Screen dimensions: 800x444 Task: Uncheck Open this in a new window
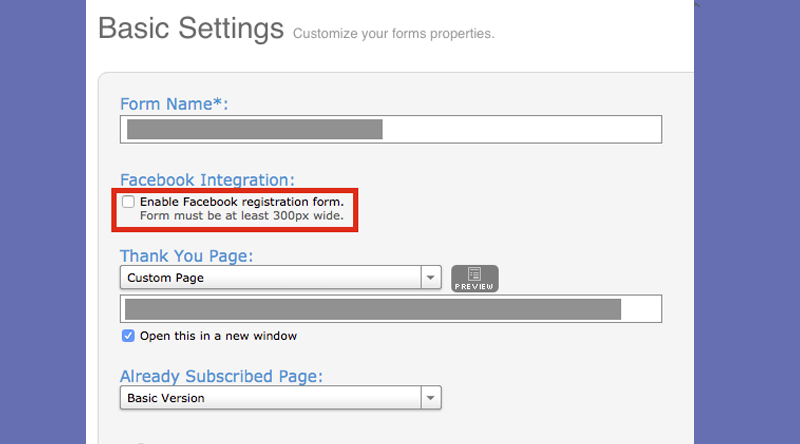pyautogui.click(x=128, y=336)
